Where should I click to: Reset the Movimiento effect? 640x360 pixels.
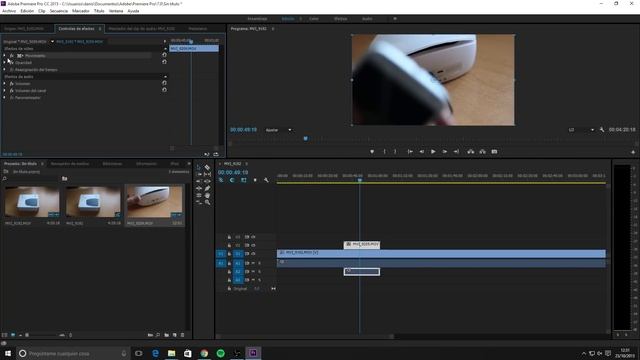point(164,55)
